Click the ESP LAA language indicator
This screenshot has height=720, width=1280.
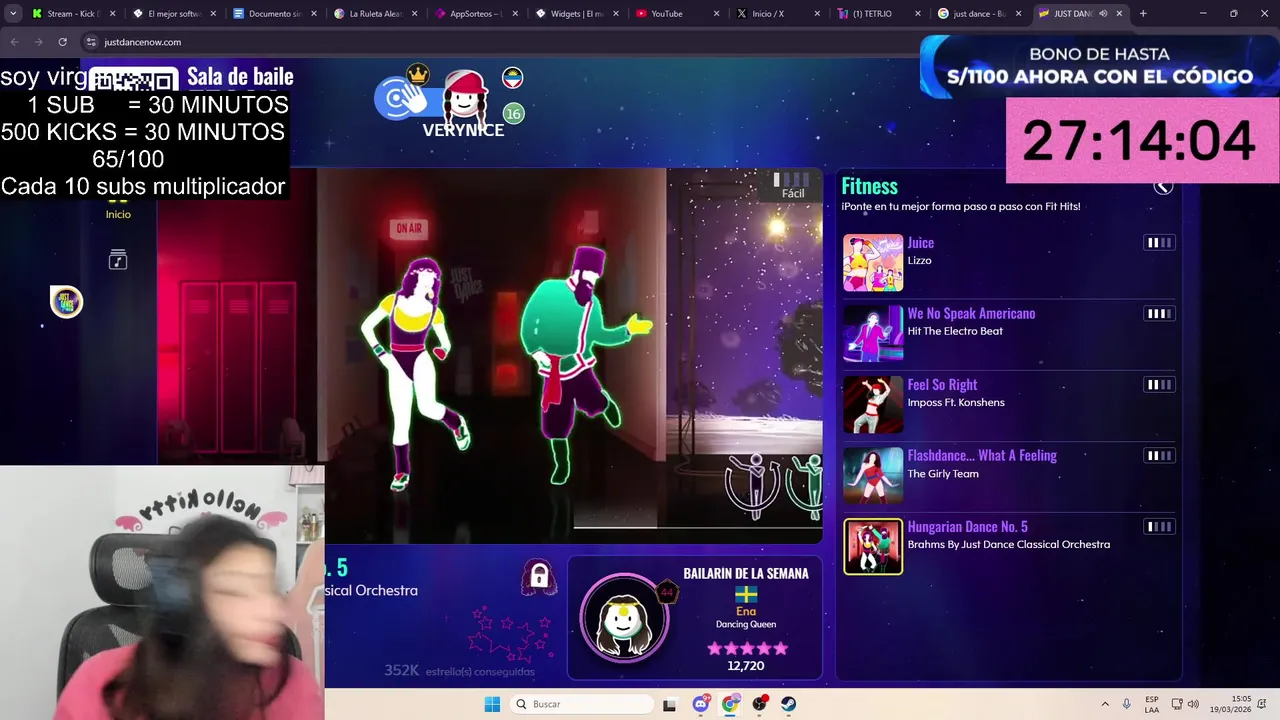1152,704
